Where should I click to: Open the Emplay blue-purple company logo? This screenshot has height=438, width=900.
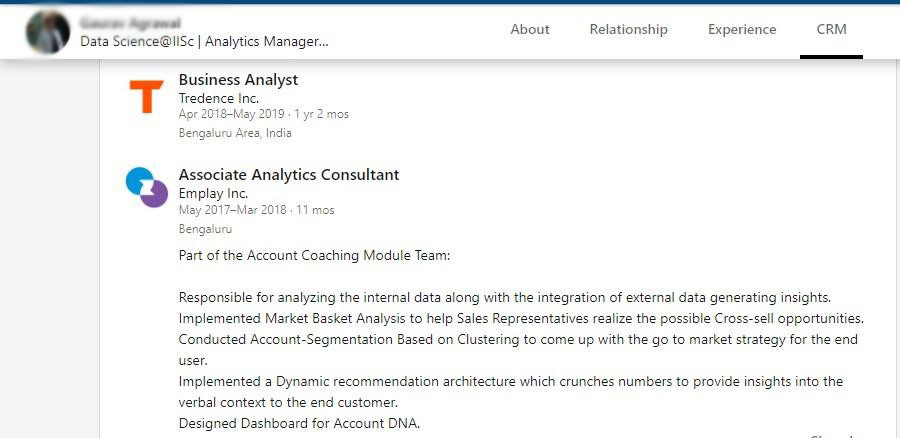146,187
